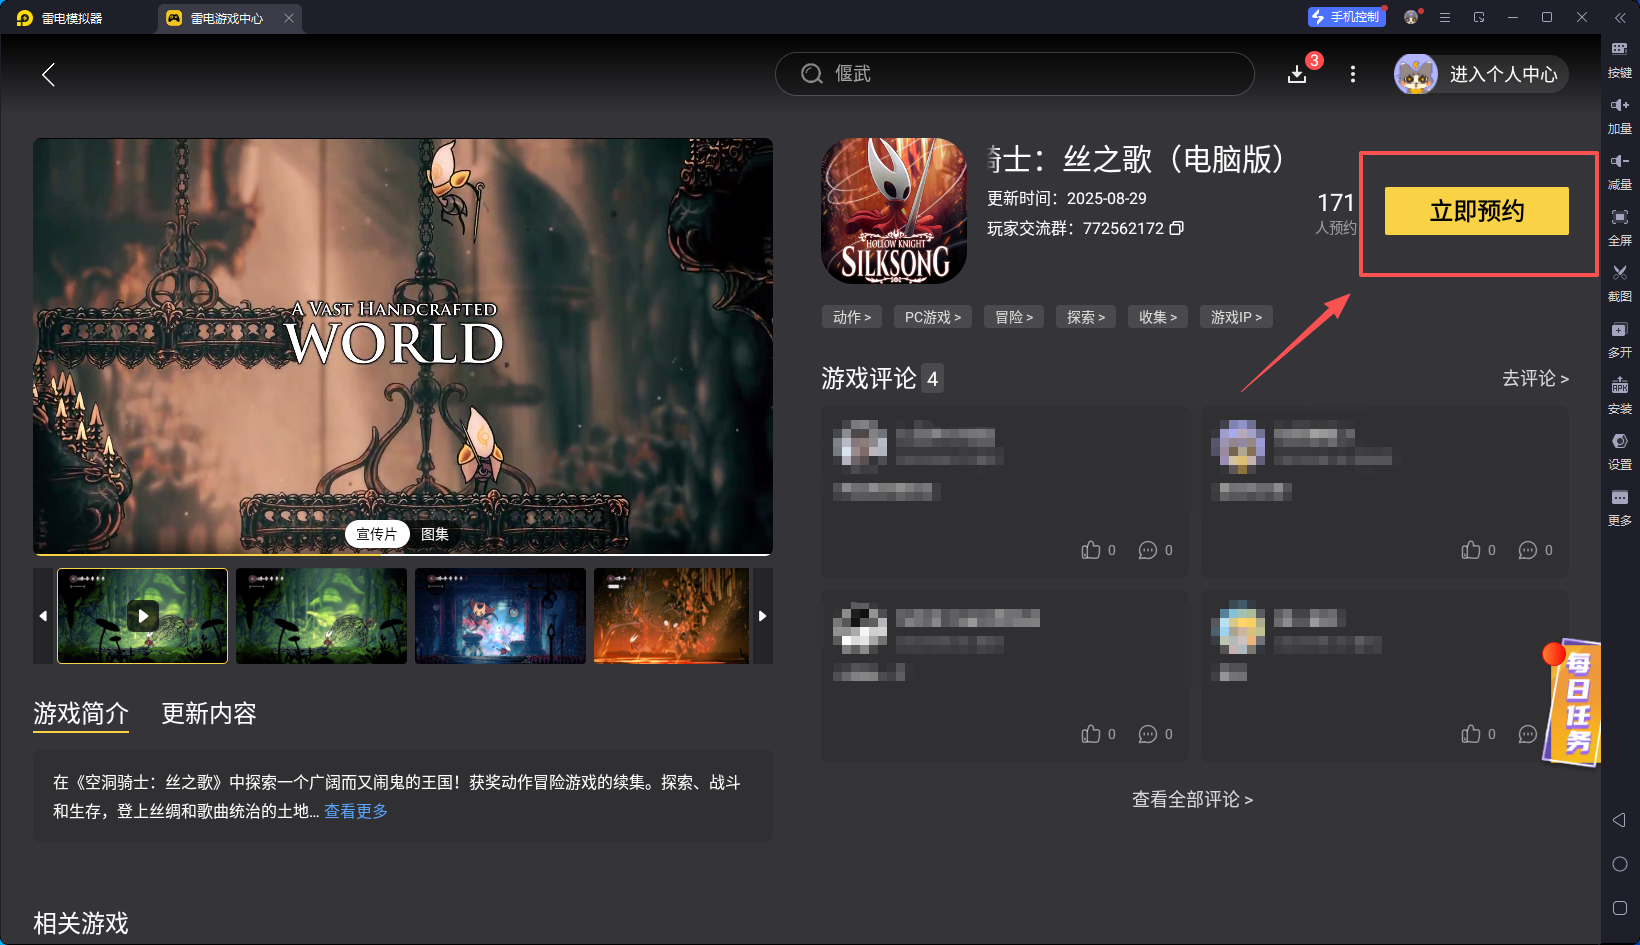Open the 游戏IP tag
Image resolution: width=1640 pixels, height=945 pixels.
point(1236,317)
